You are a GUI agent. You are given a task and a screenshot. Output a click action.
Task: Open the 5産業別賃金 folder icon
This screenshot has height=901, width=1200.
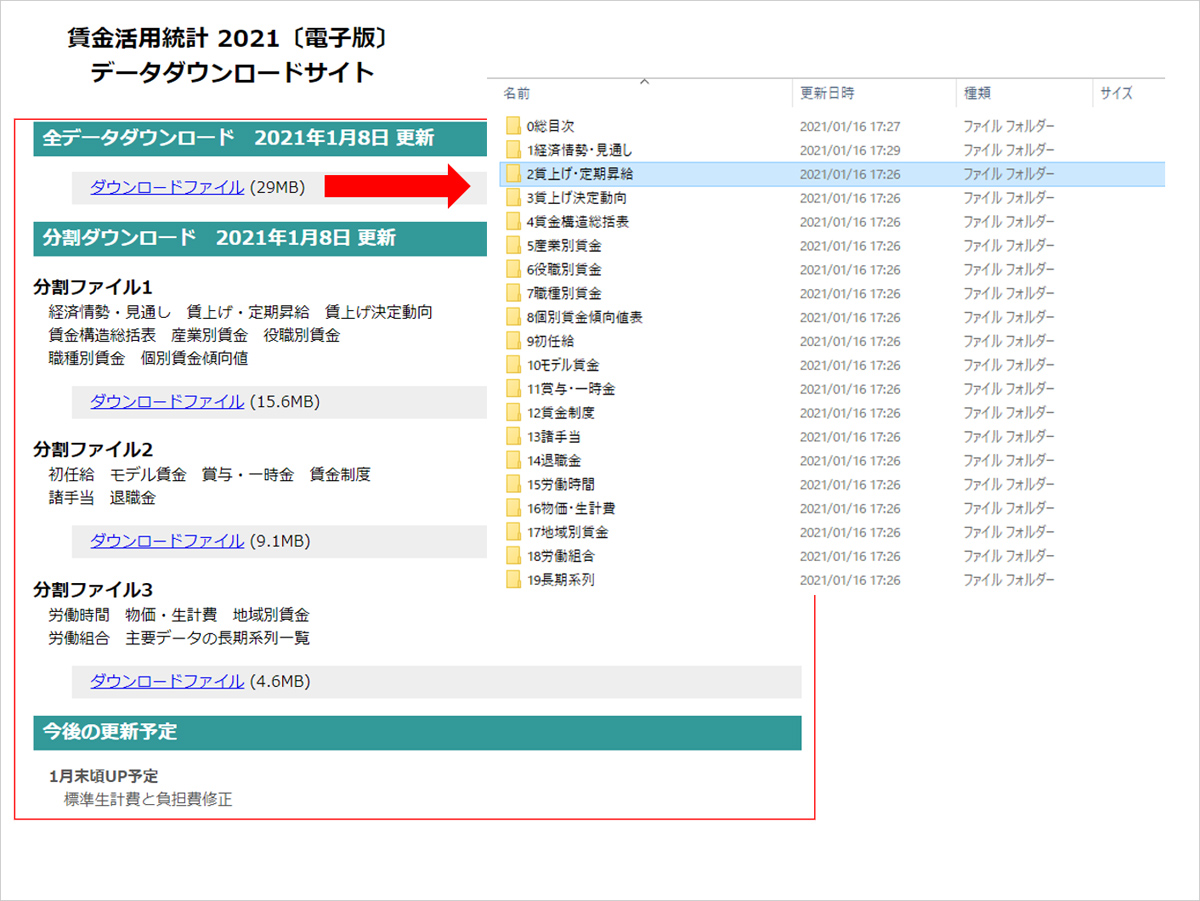click(x=514, y=246)
